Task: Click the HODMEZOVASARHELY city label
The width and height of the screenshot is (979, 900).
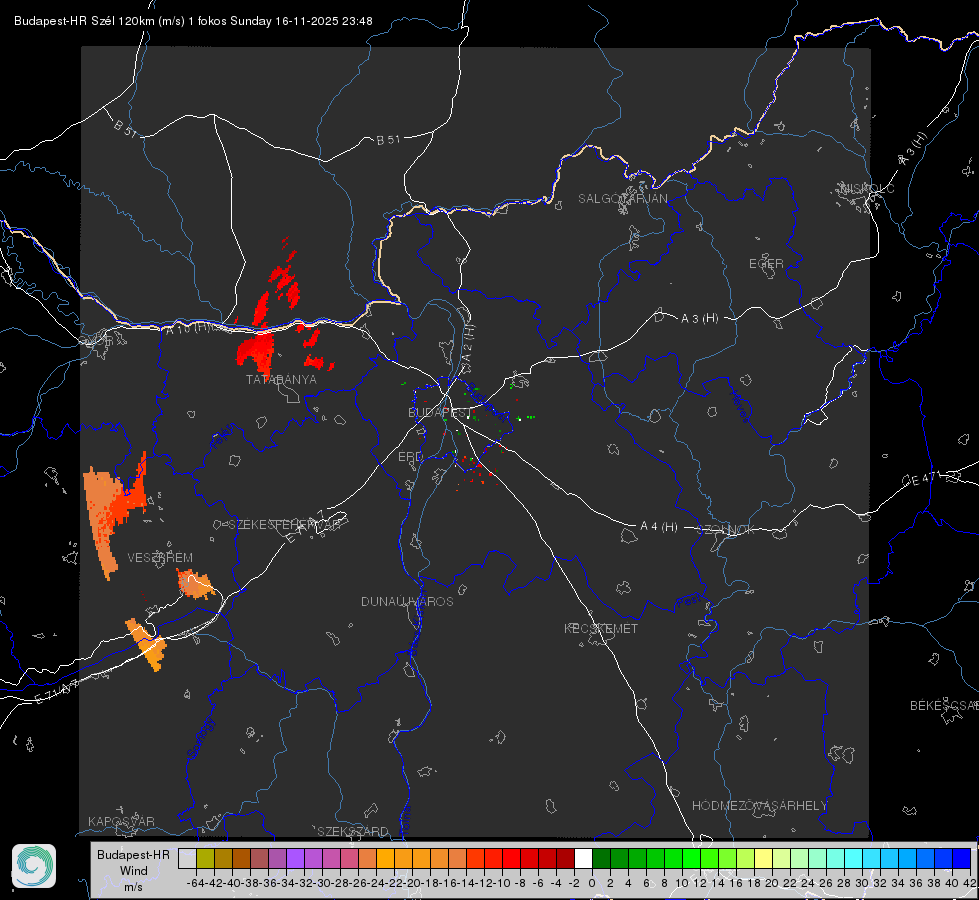Action: coord(759,806)
